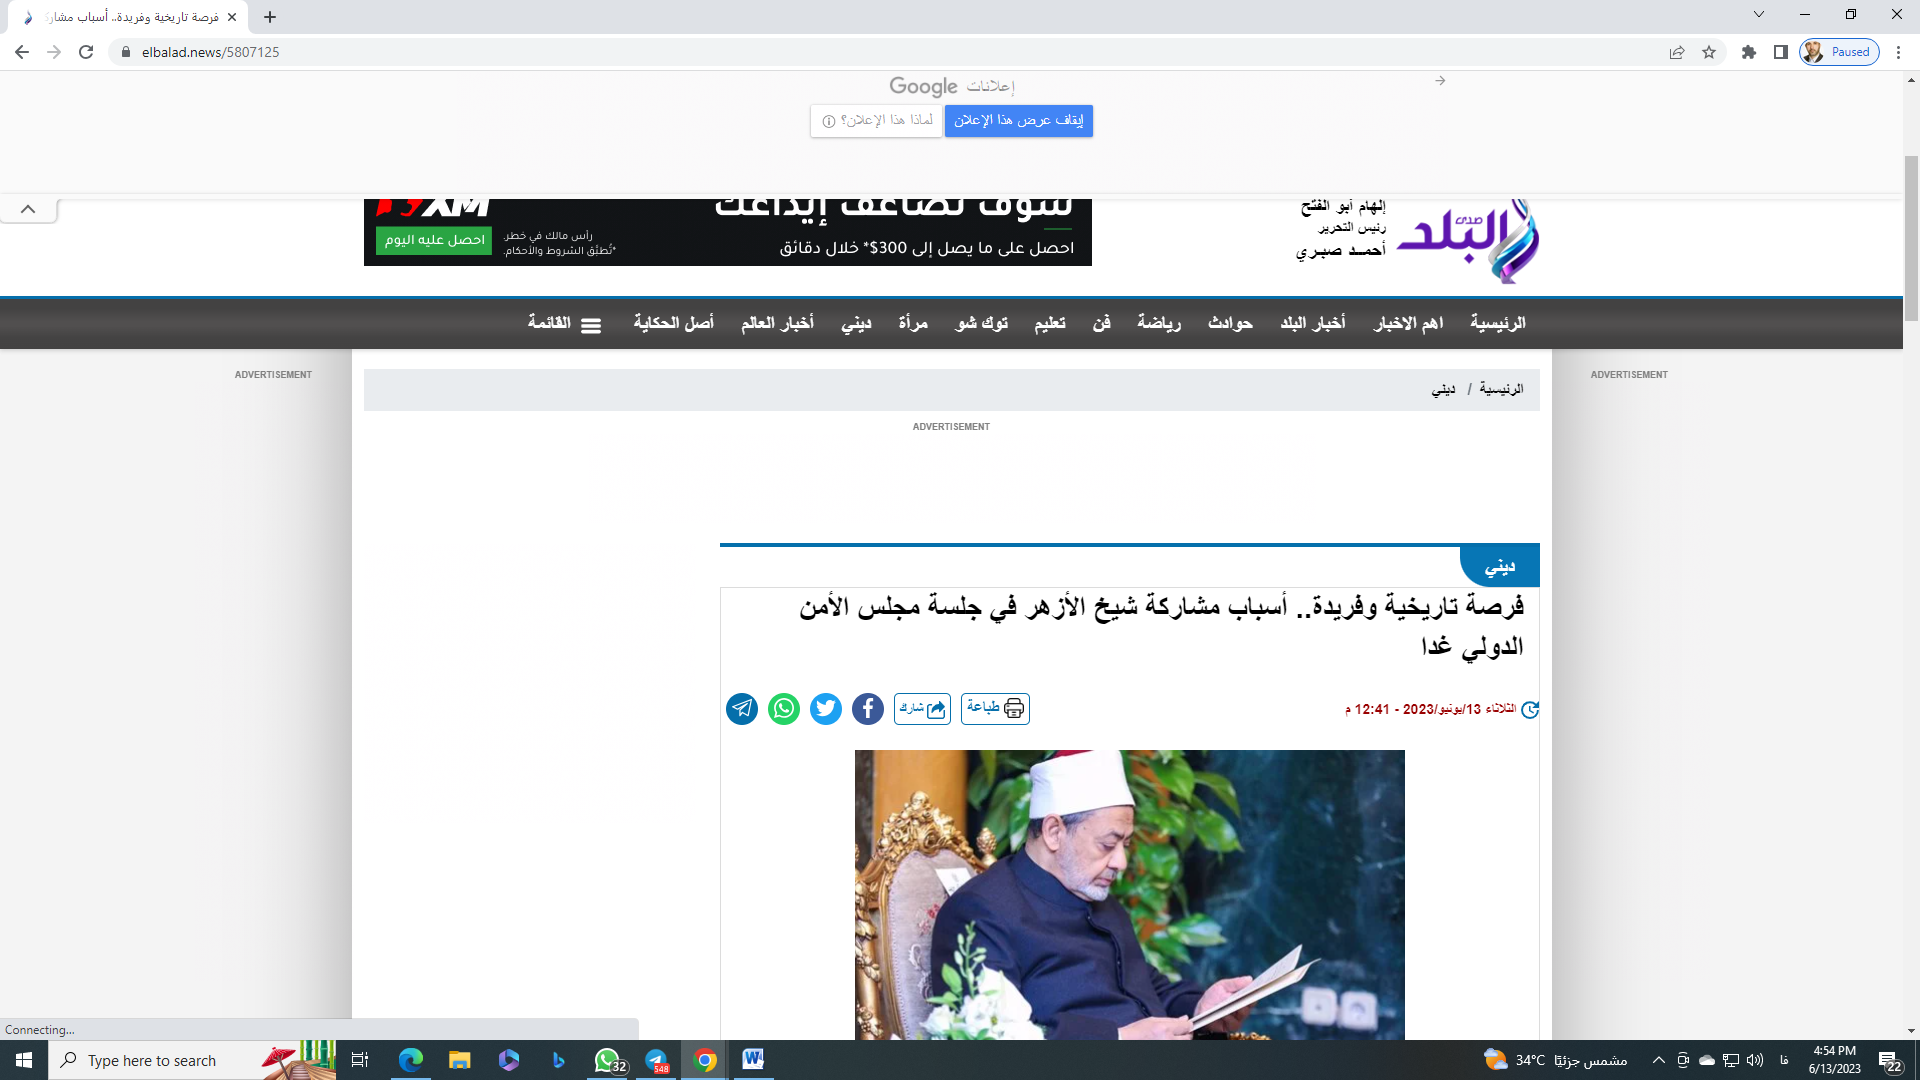
Task: Select الرئيسية main navigation menu item
Action: point(1498,323)
